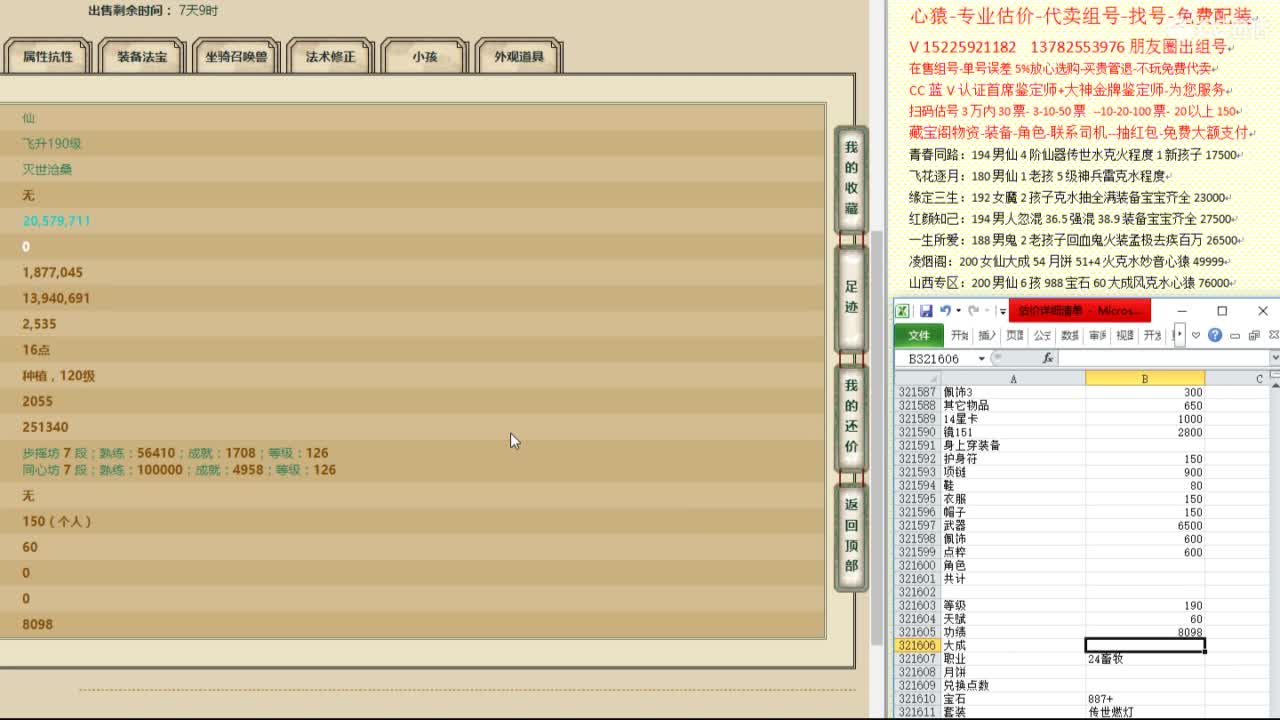
Task: Click the Undo icon in Excel
Action: (x=947, y=311)
